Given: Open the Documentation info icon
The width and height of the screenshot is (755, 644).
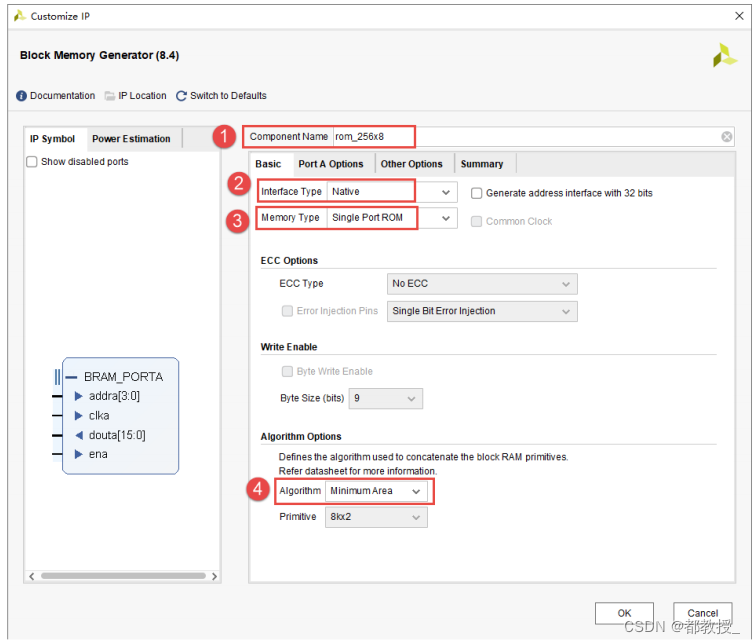Looking at the screenshot, I should [x=21, y=96].
